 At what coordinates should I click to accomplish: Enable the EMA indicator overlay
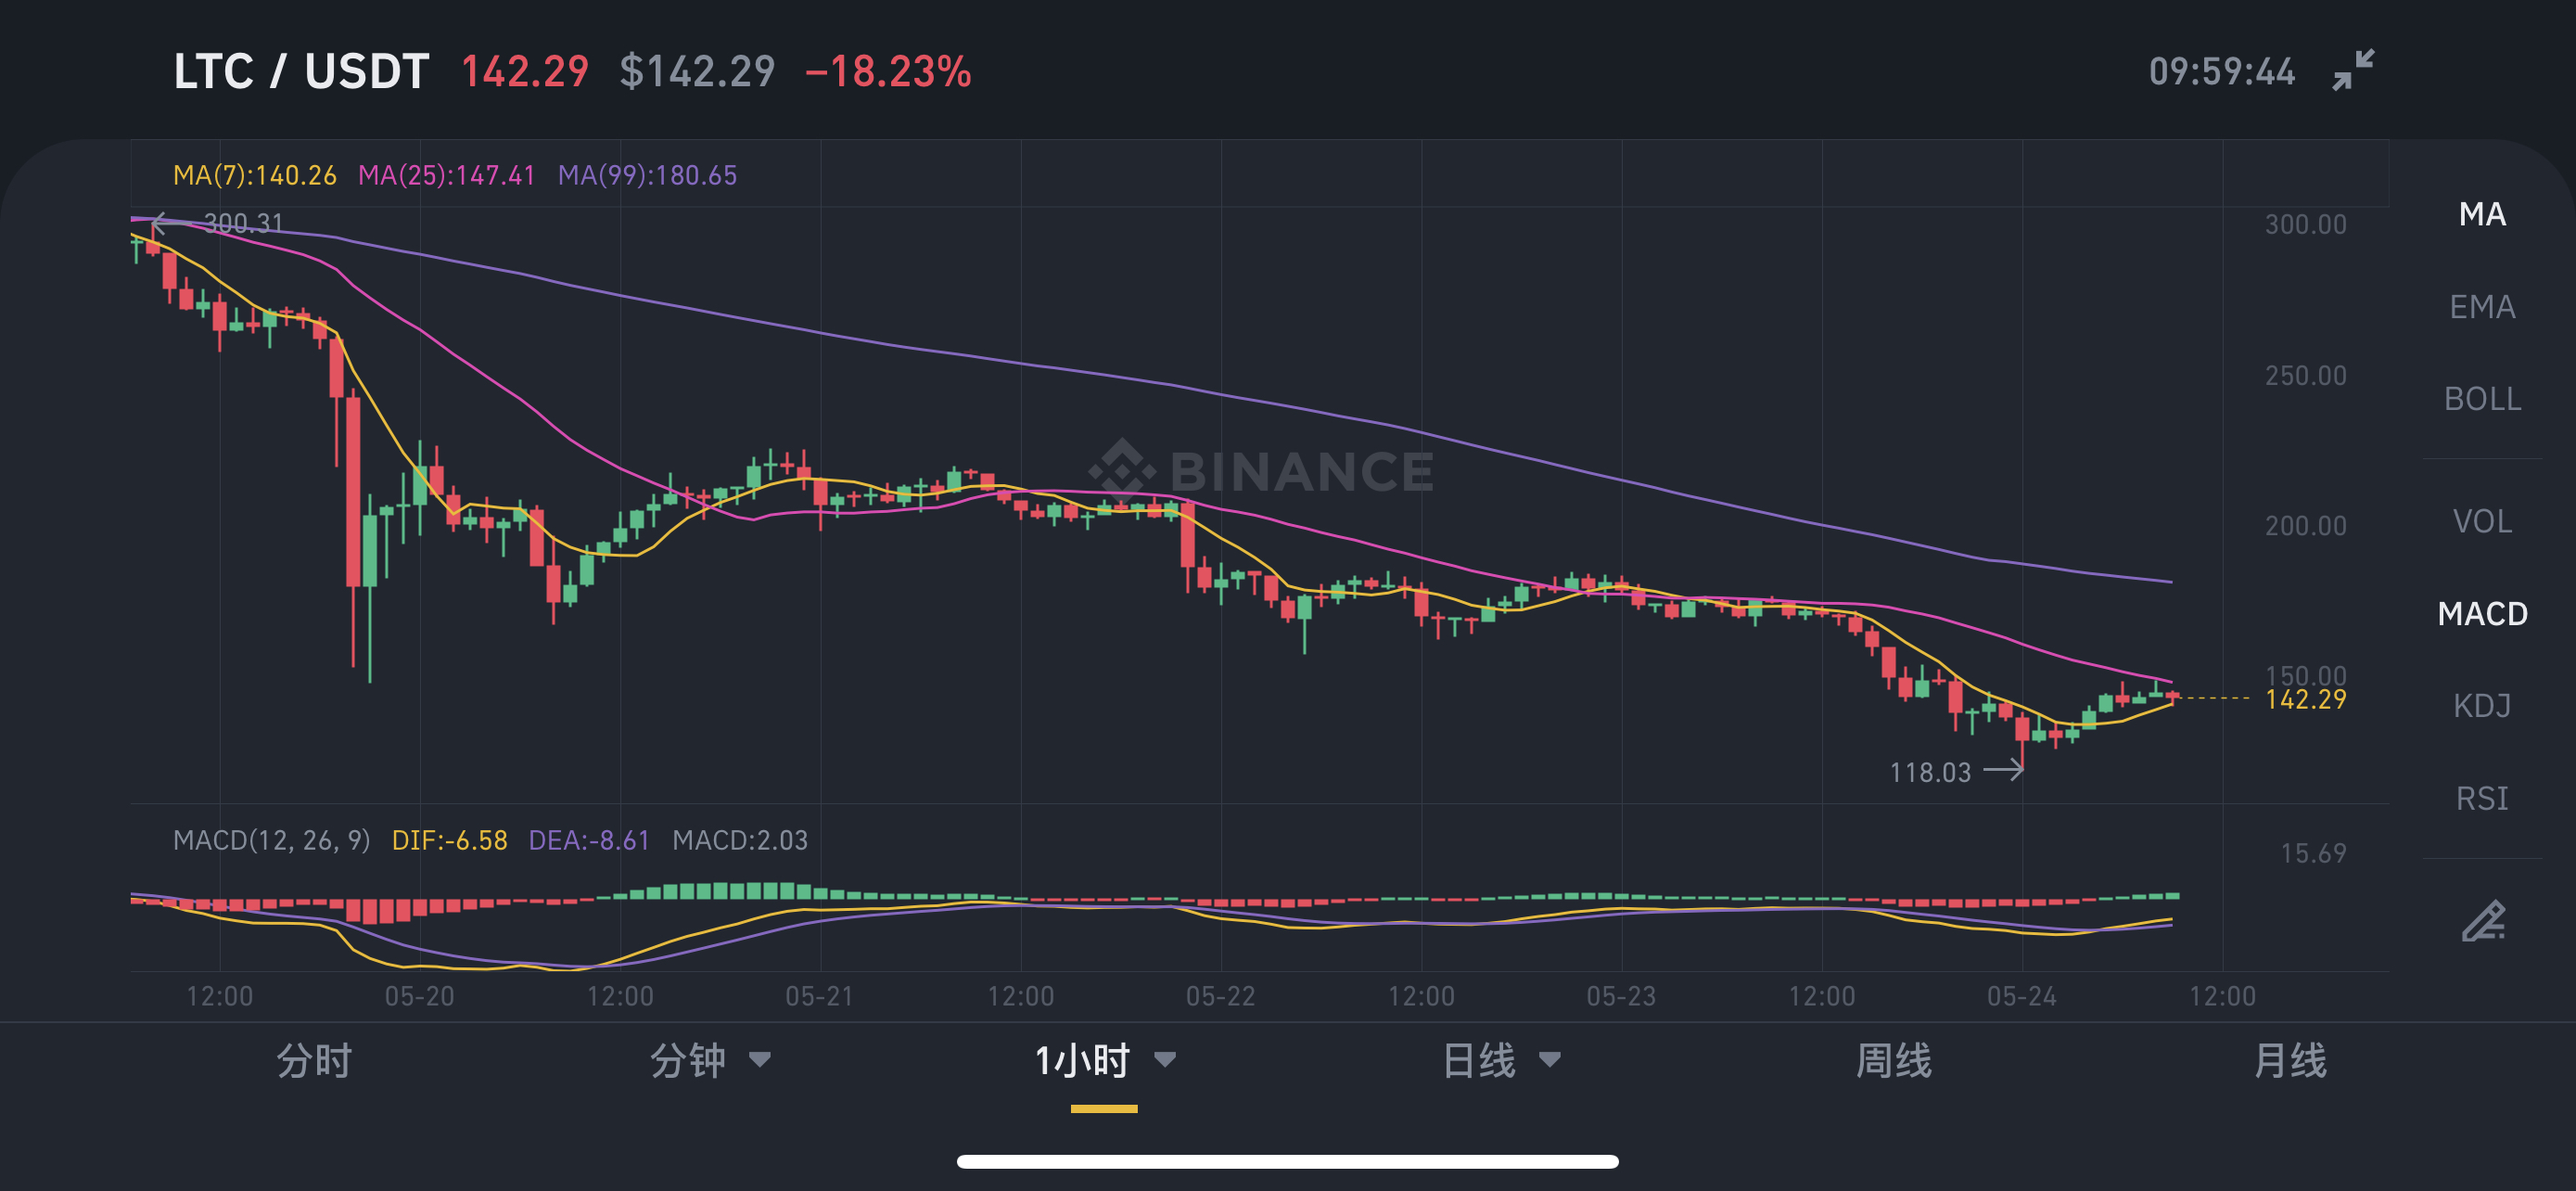click(2482, 306)
